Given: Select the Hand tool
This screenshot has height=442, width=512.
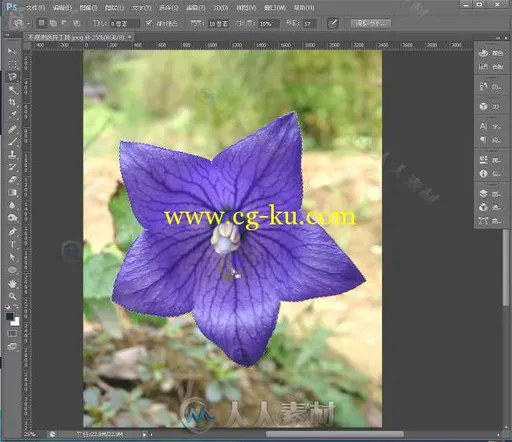Looking at the screenshot, I should pyautogui.click(x=12, y=284).
